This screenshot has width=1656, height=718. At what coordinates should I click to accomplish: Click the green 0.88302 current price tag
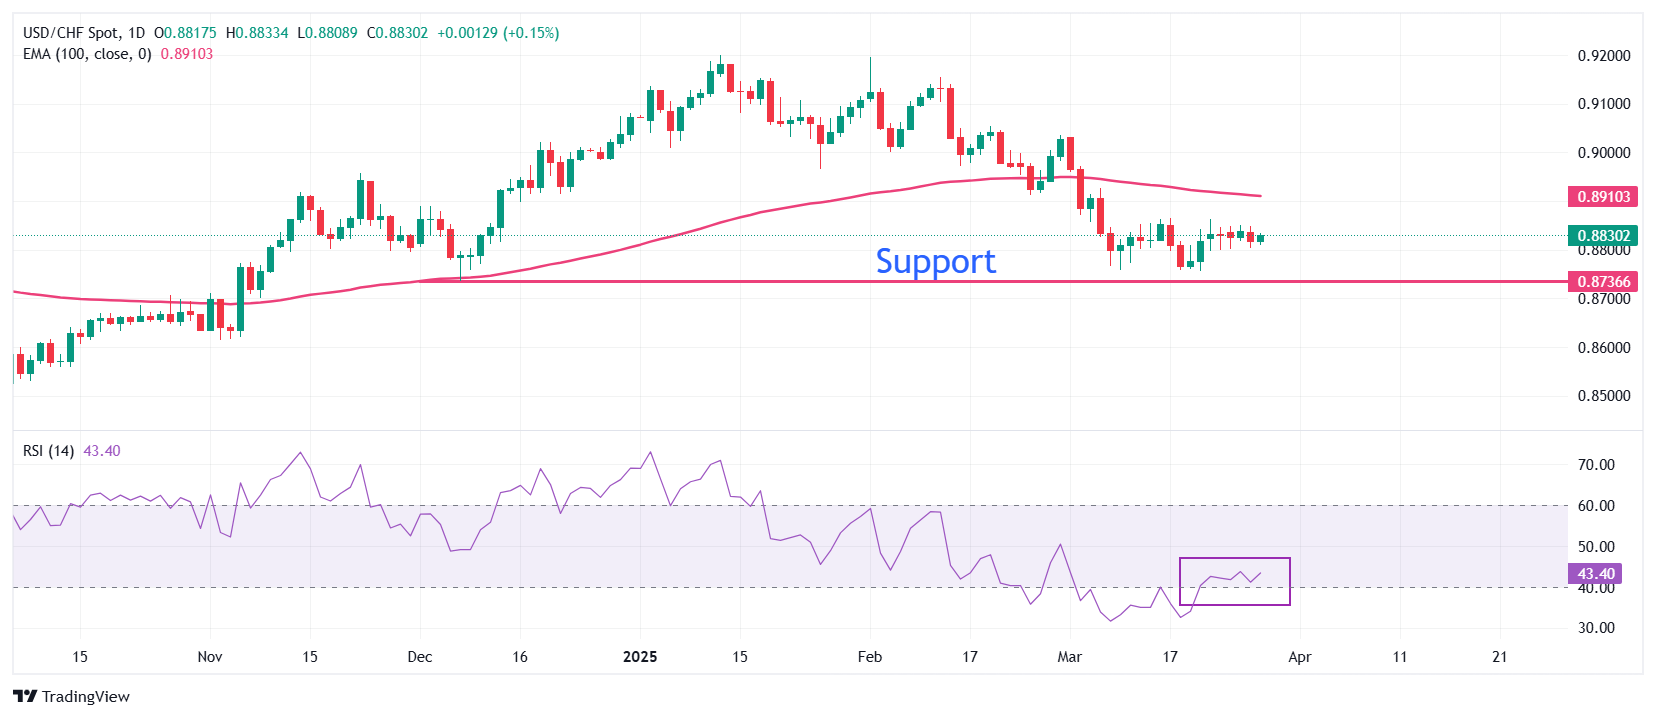coord(1603,235)
